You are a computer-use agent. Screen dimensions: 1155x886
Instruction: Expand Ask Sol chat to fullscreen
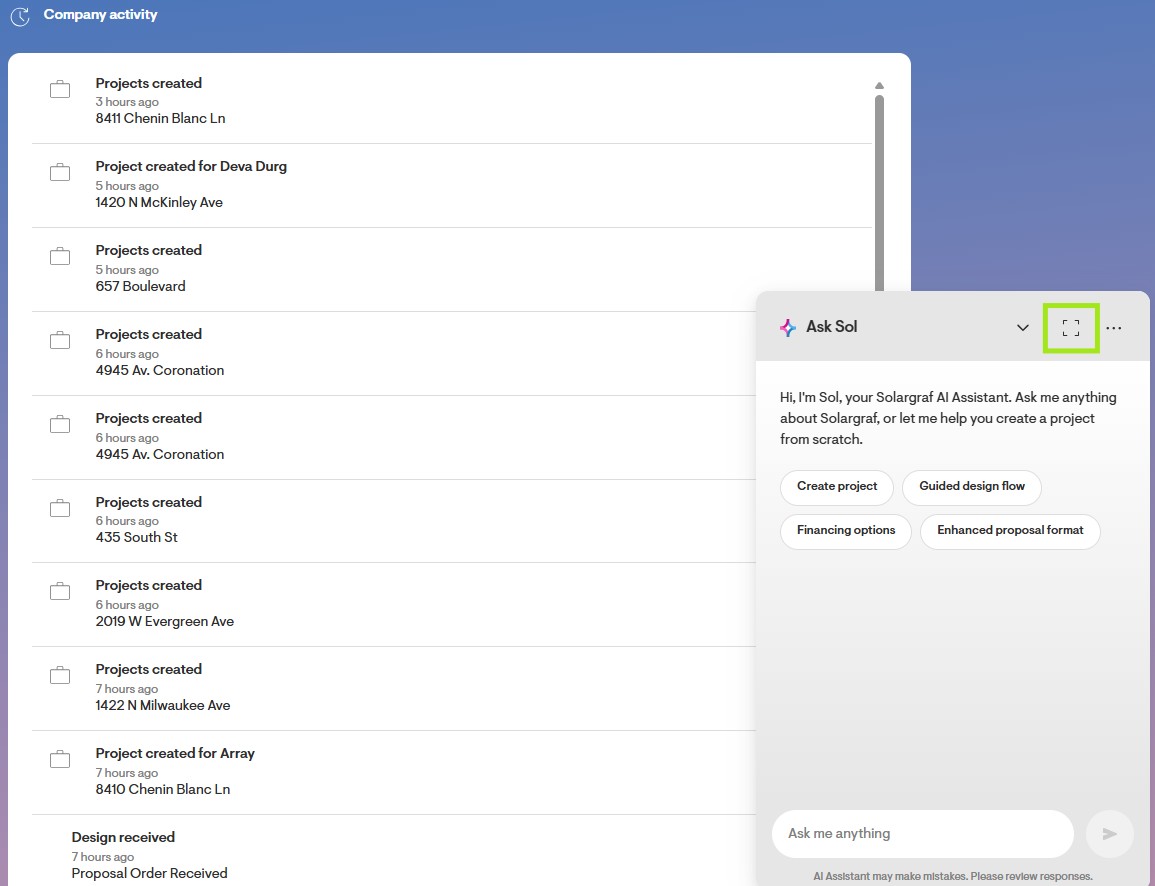1071,328
